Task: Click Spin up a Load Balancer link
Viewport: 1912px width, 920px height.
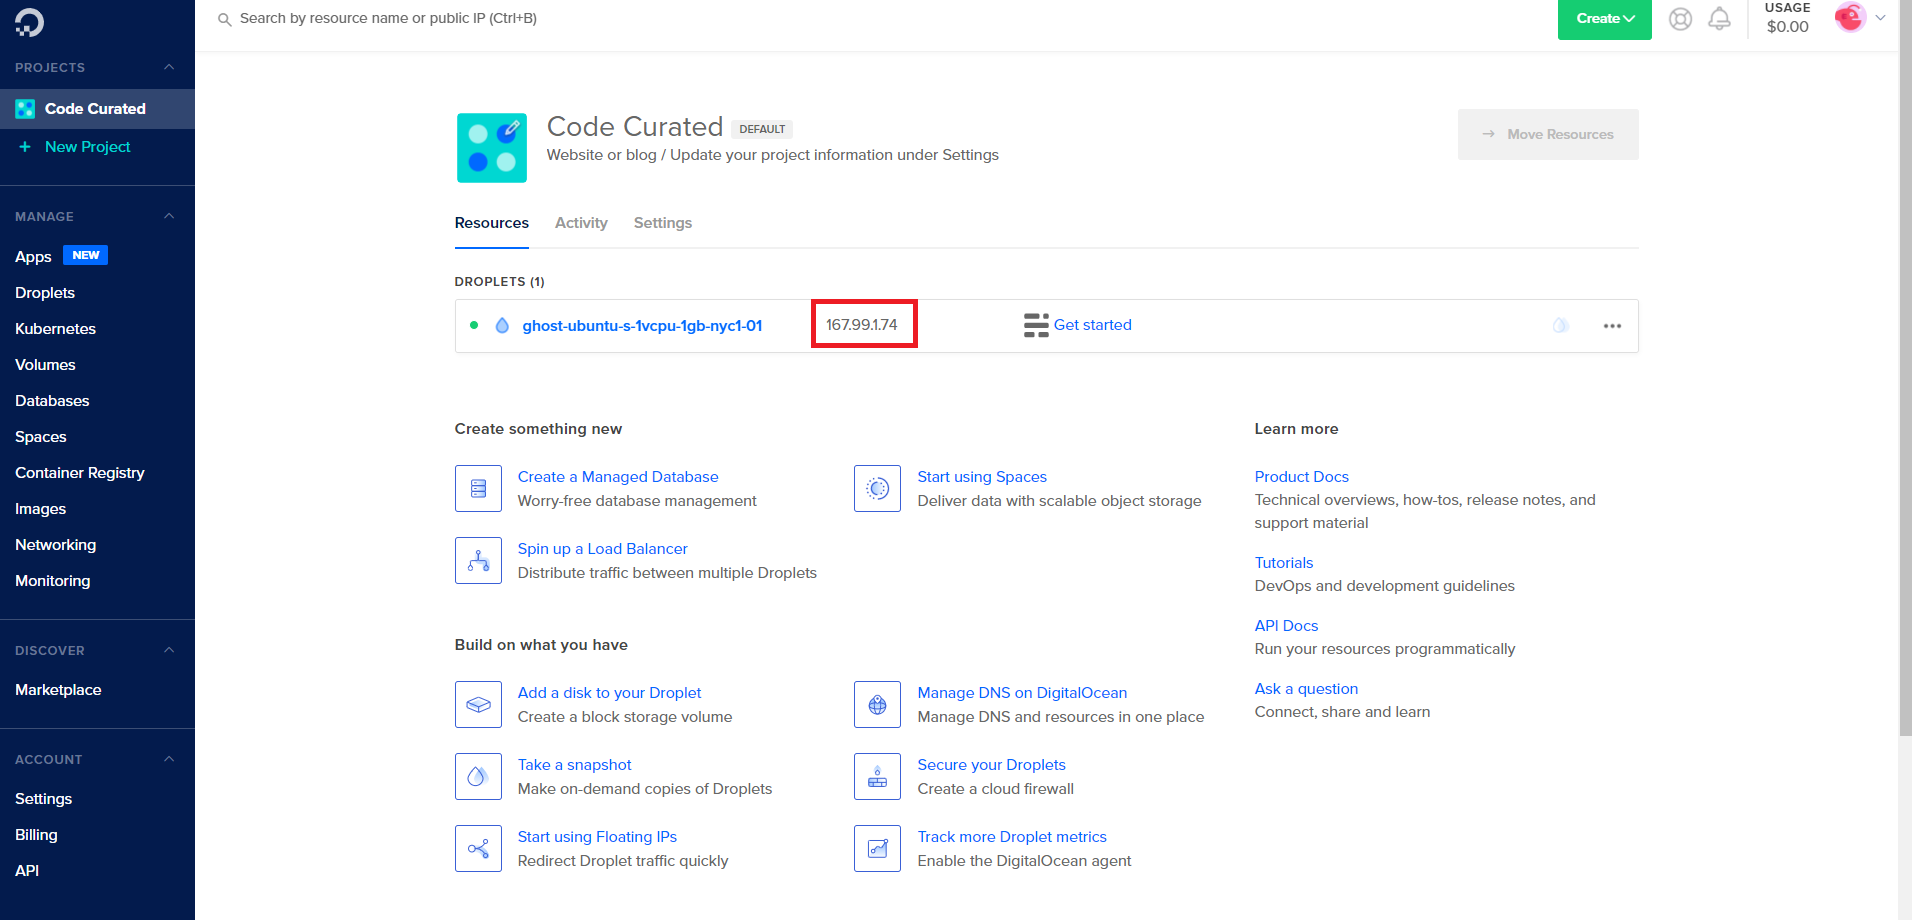Action: (x=603, y=549)
